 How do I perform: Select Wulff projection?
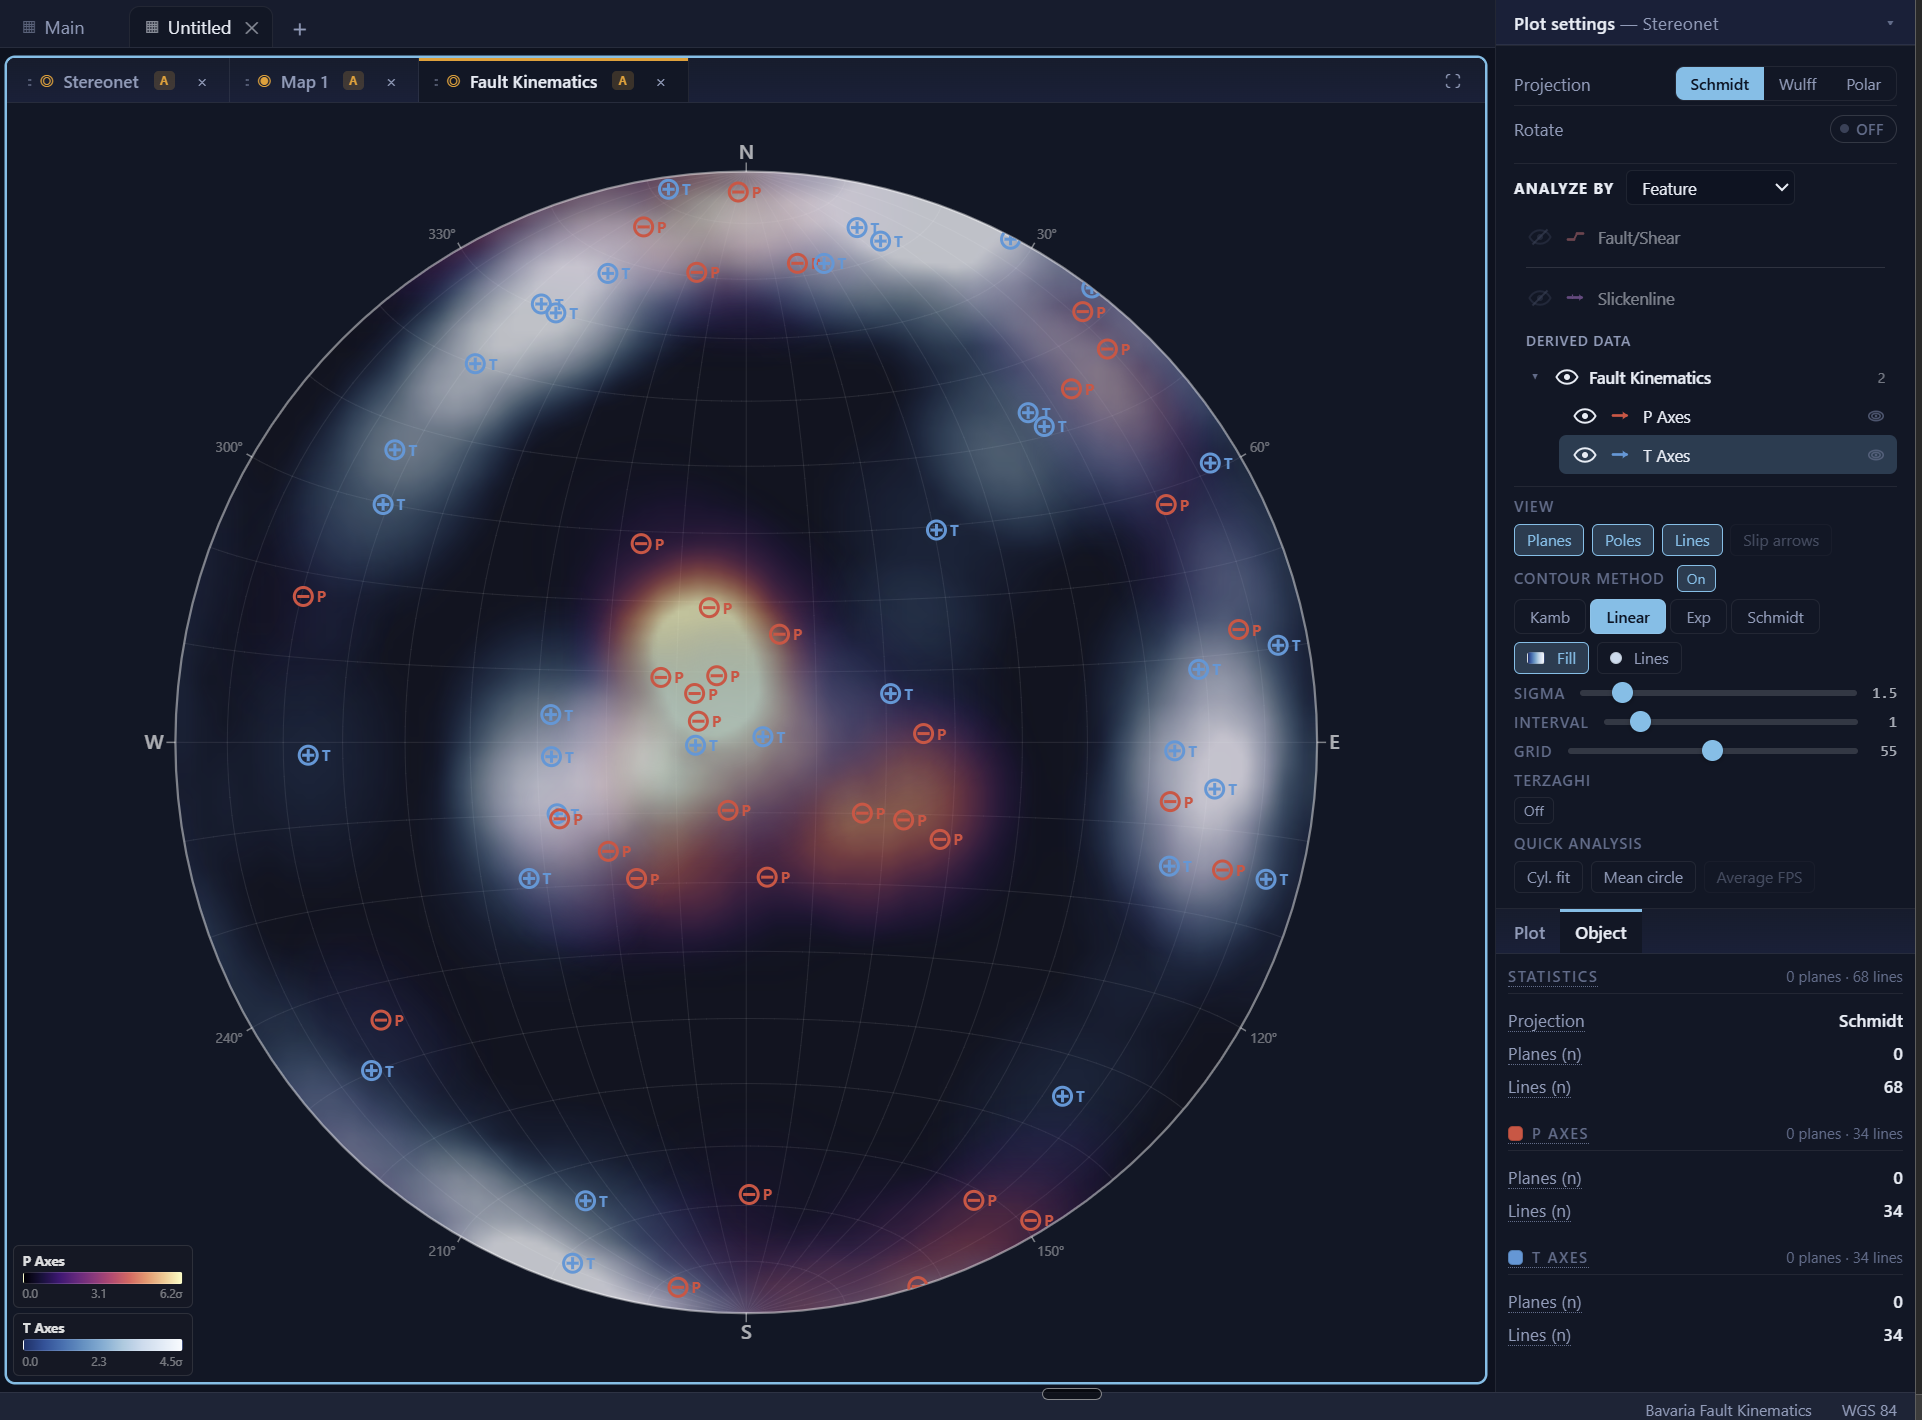coord(1797,84)
